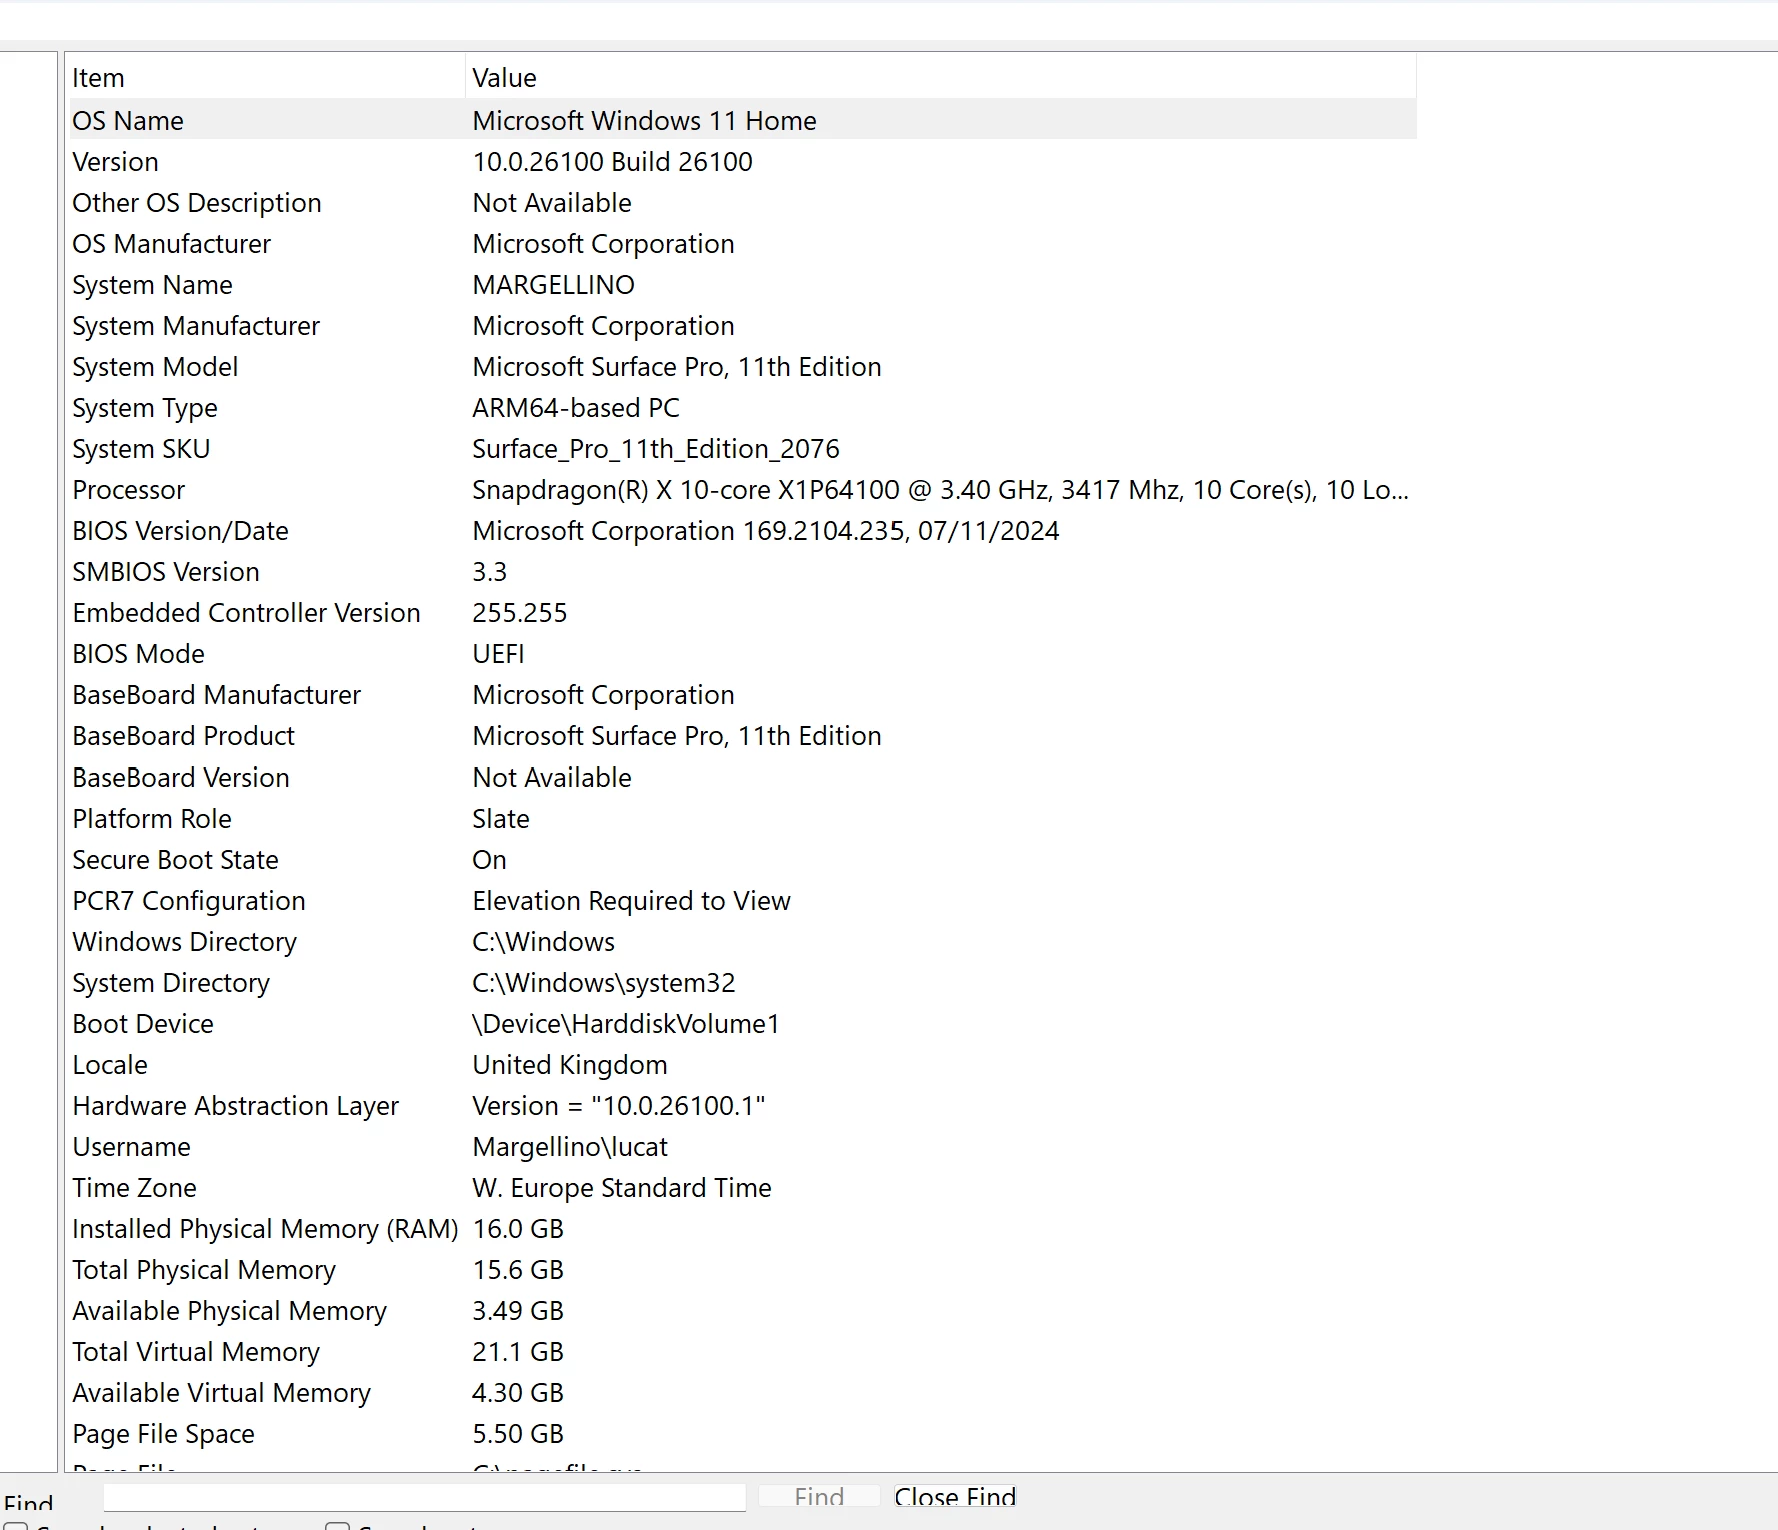Select the BaseBoard Product row label
Image resolution: width=1778 pixels, height=1530 pixels.
point(183,736)
